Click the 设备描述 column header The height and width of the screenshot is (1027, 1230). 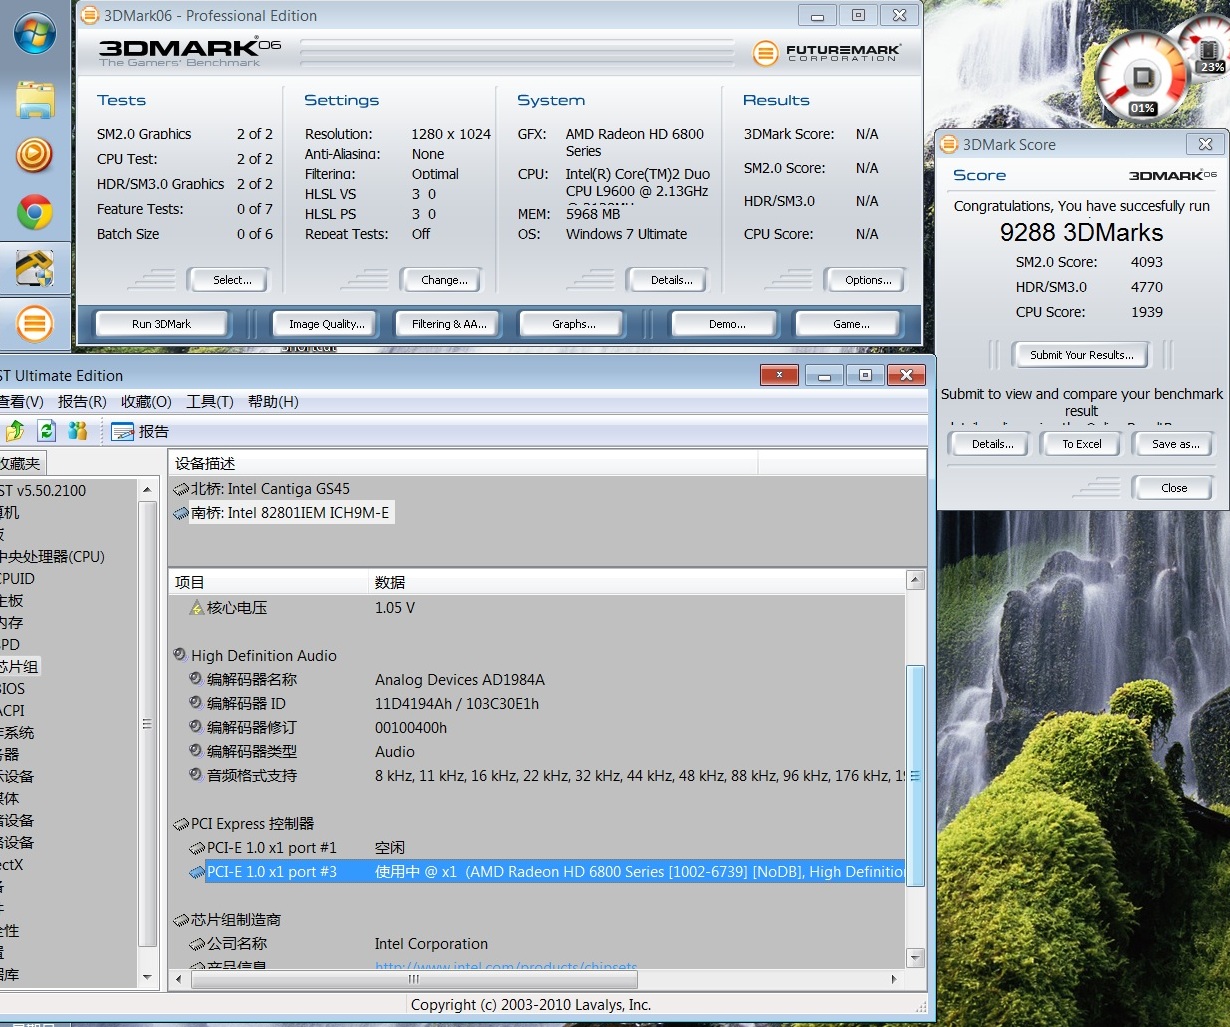coord(463,463)
